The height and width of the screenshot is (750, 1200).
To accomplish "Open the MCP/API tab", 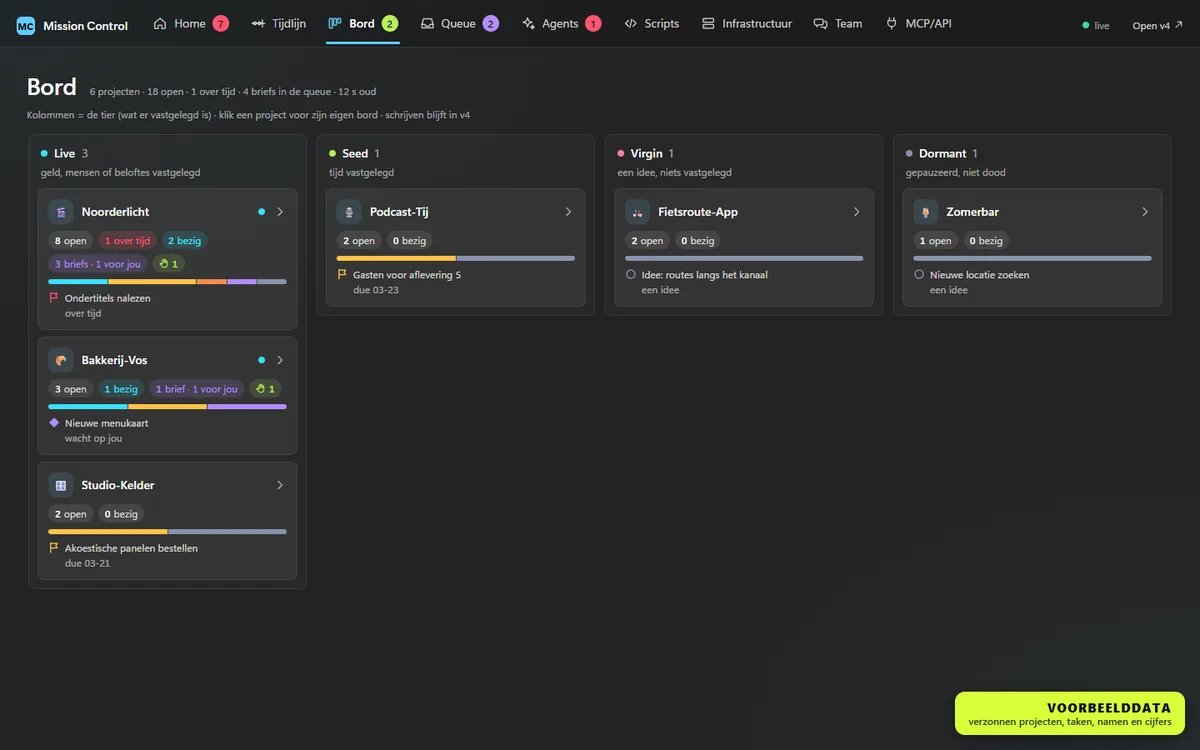I will (918, 24).
